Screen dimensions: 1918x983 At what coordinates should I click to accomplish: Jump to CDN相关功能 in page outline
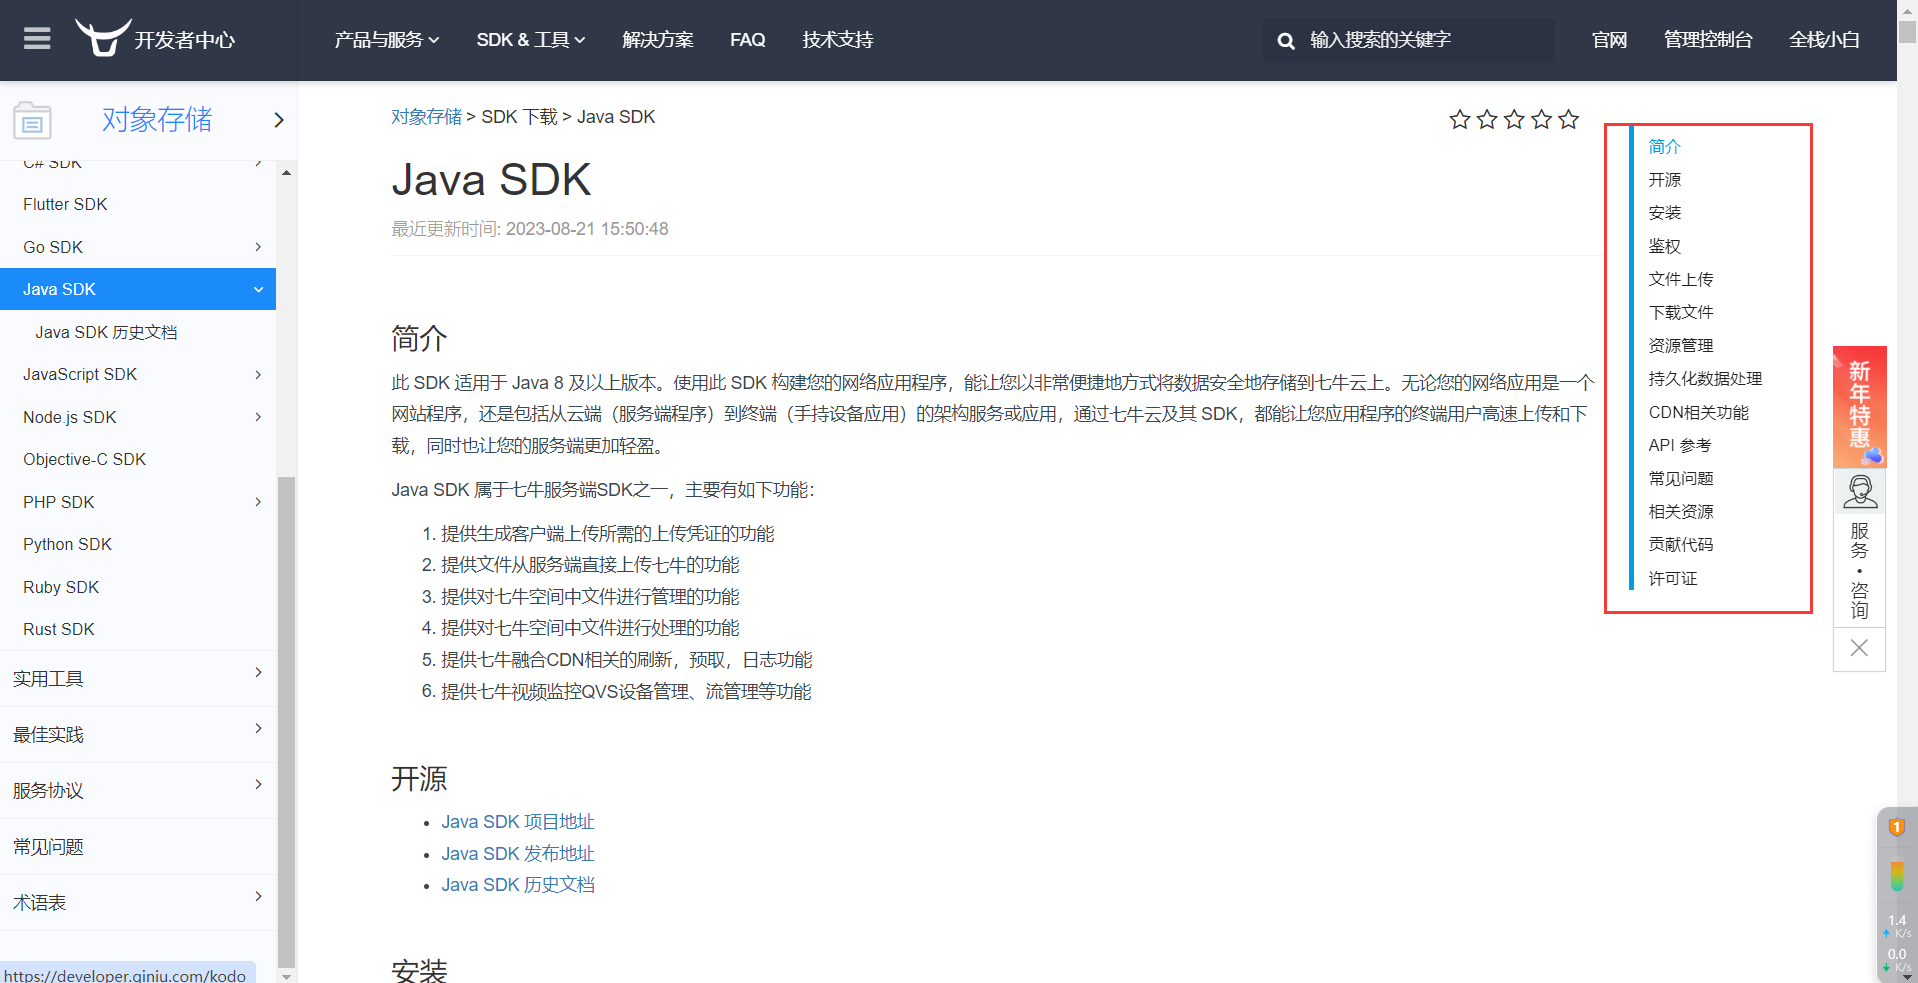1699,413
